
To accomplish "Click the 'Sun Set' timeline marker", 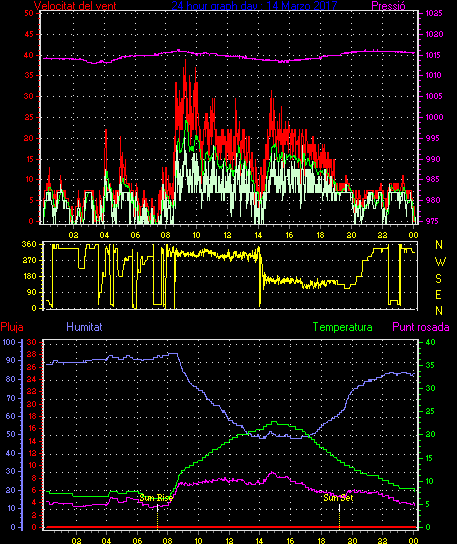I will pos(338,498).
